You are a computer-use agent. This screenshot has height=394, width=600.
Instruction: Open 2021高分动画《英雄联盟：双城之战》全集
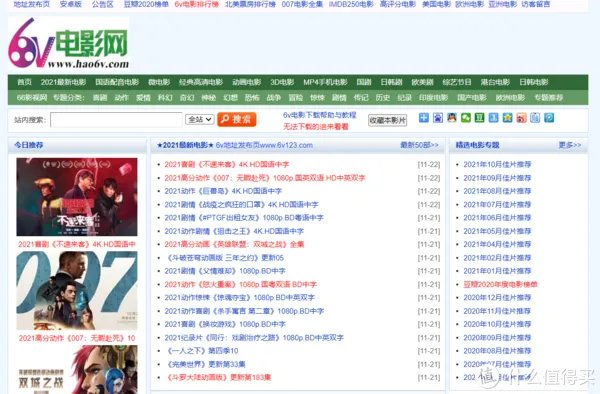point(234,244)
